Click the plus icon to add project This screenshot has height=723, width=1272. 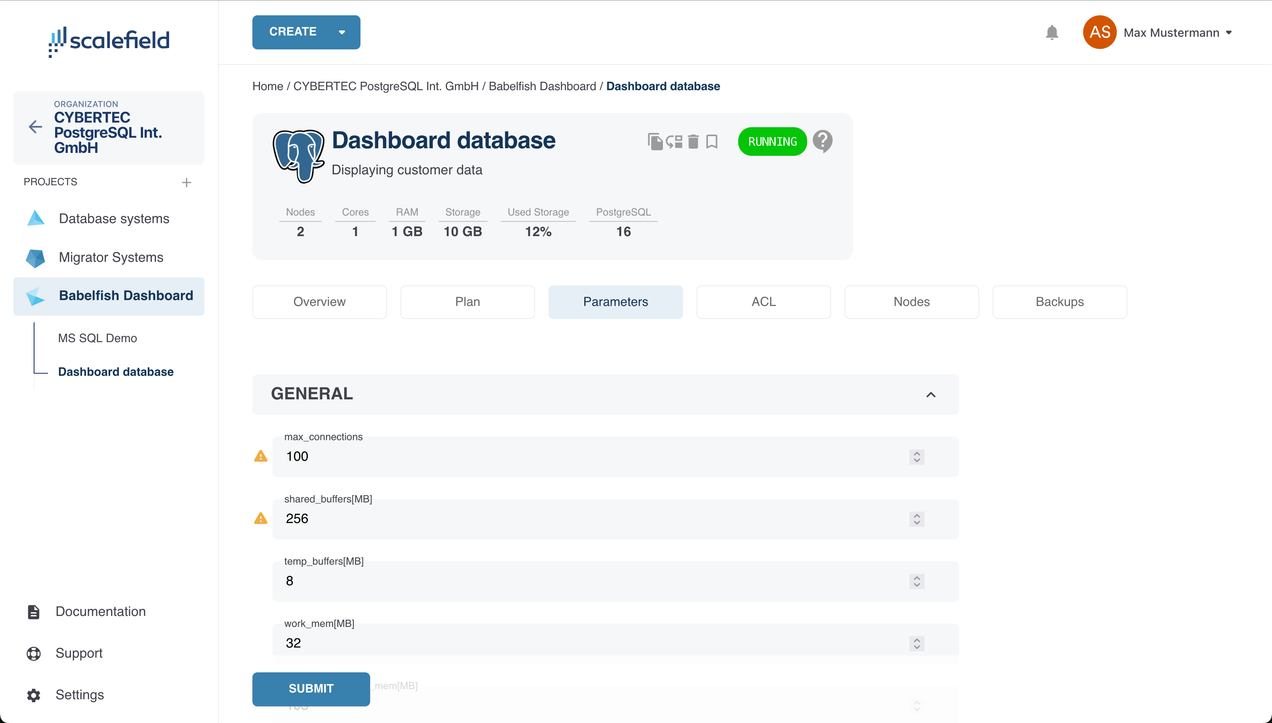tap(186, 183)
